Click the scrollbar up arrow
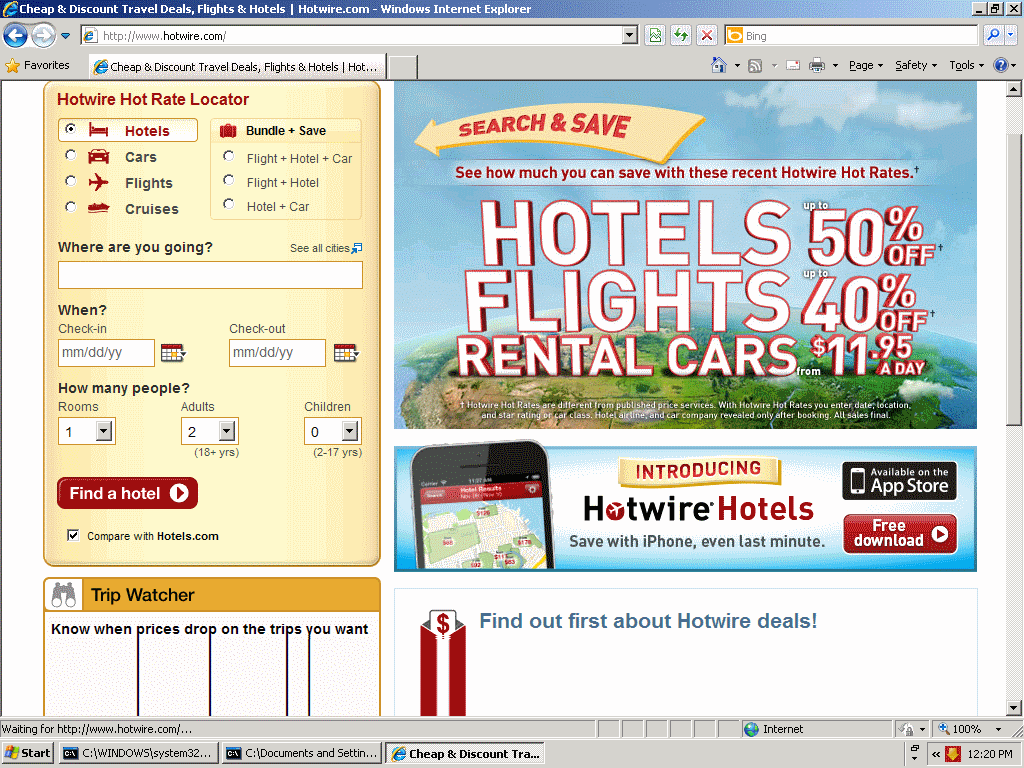The image size is (1024, 768). point(1014,89)
